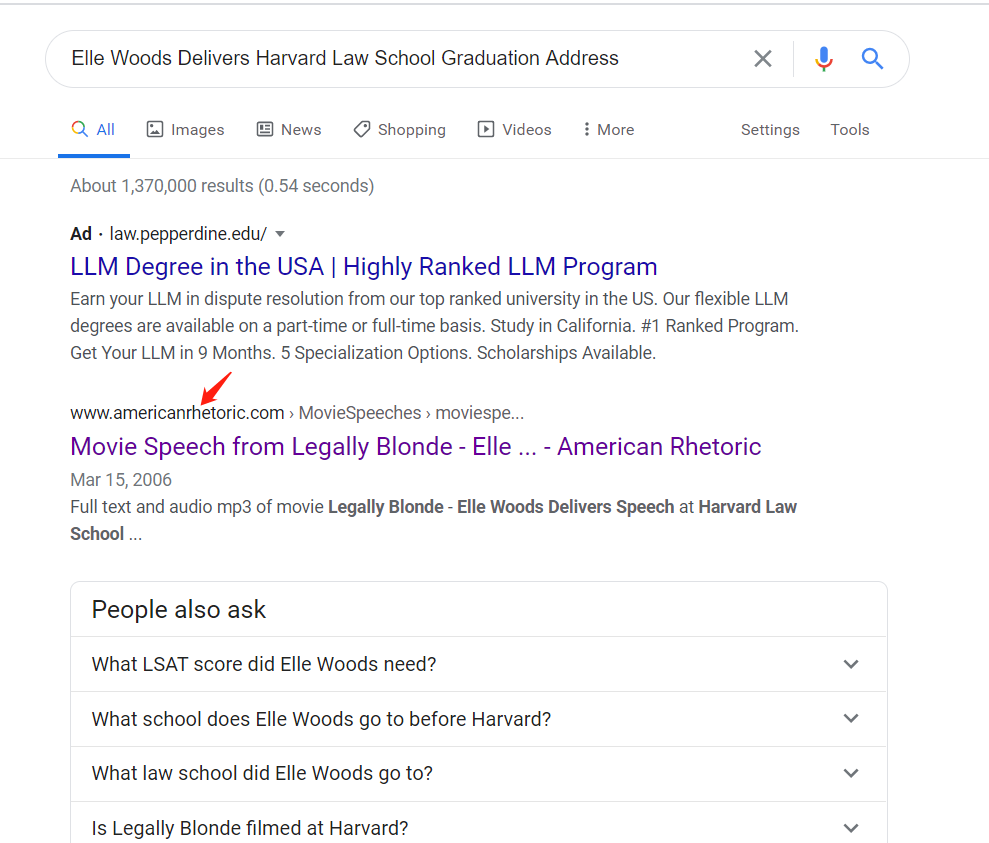Open the All results tab
This screenshot has width=989, height=843.
(93, 129)
